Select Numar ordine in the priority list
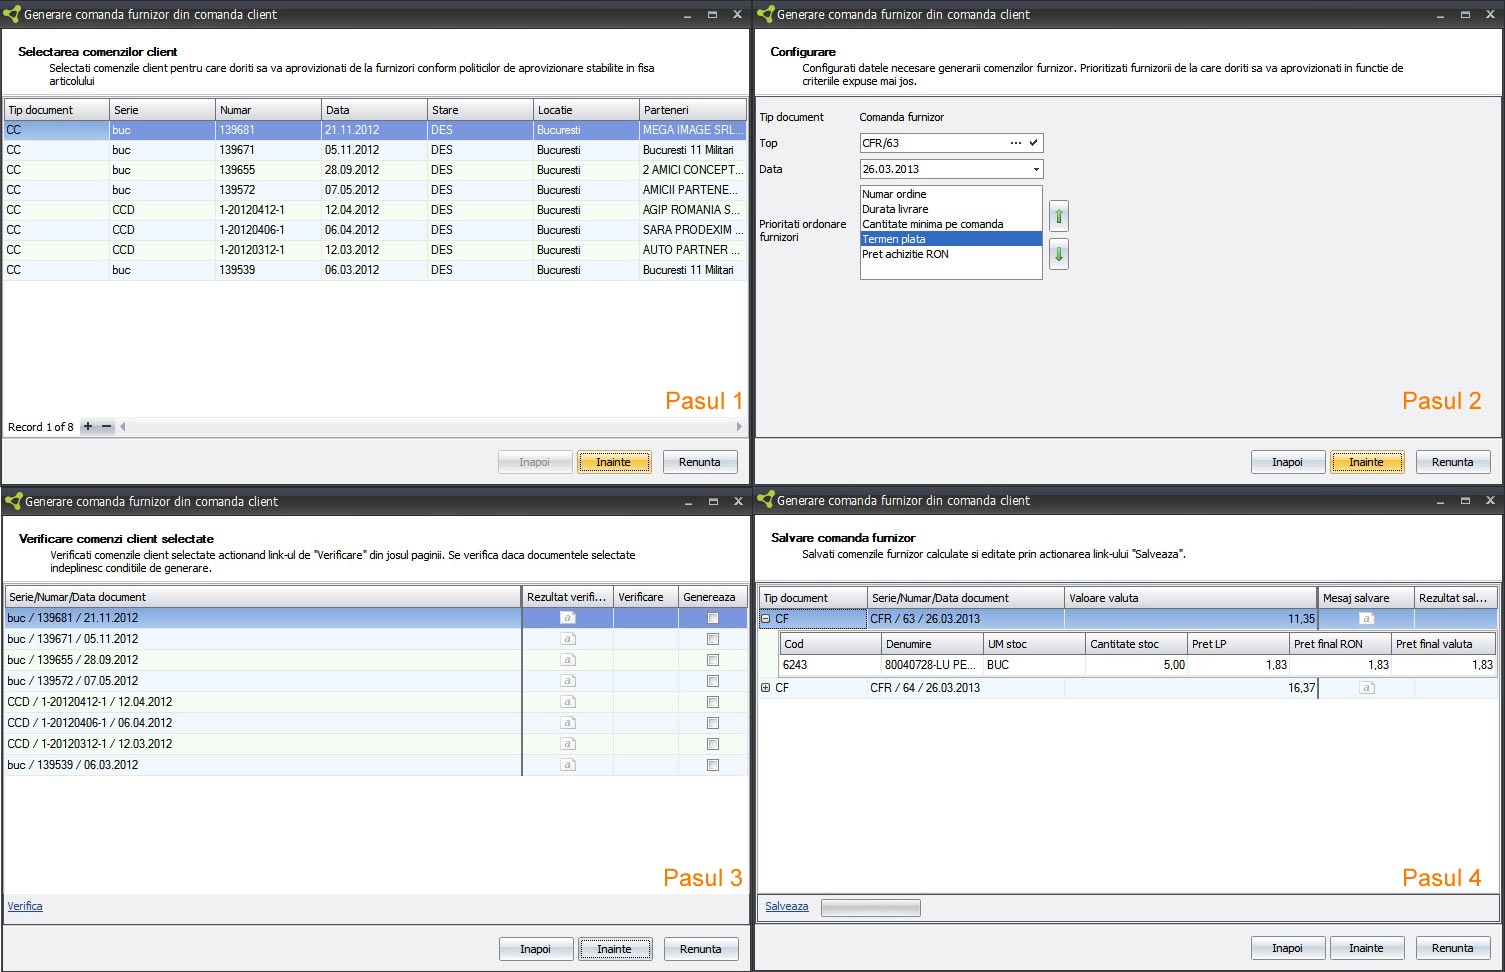This screenshot has width=1505, height=972. pyautogui.click(x=951, y=194)
